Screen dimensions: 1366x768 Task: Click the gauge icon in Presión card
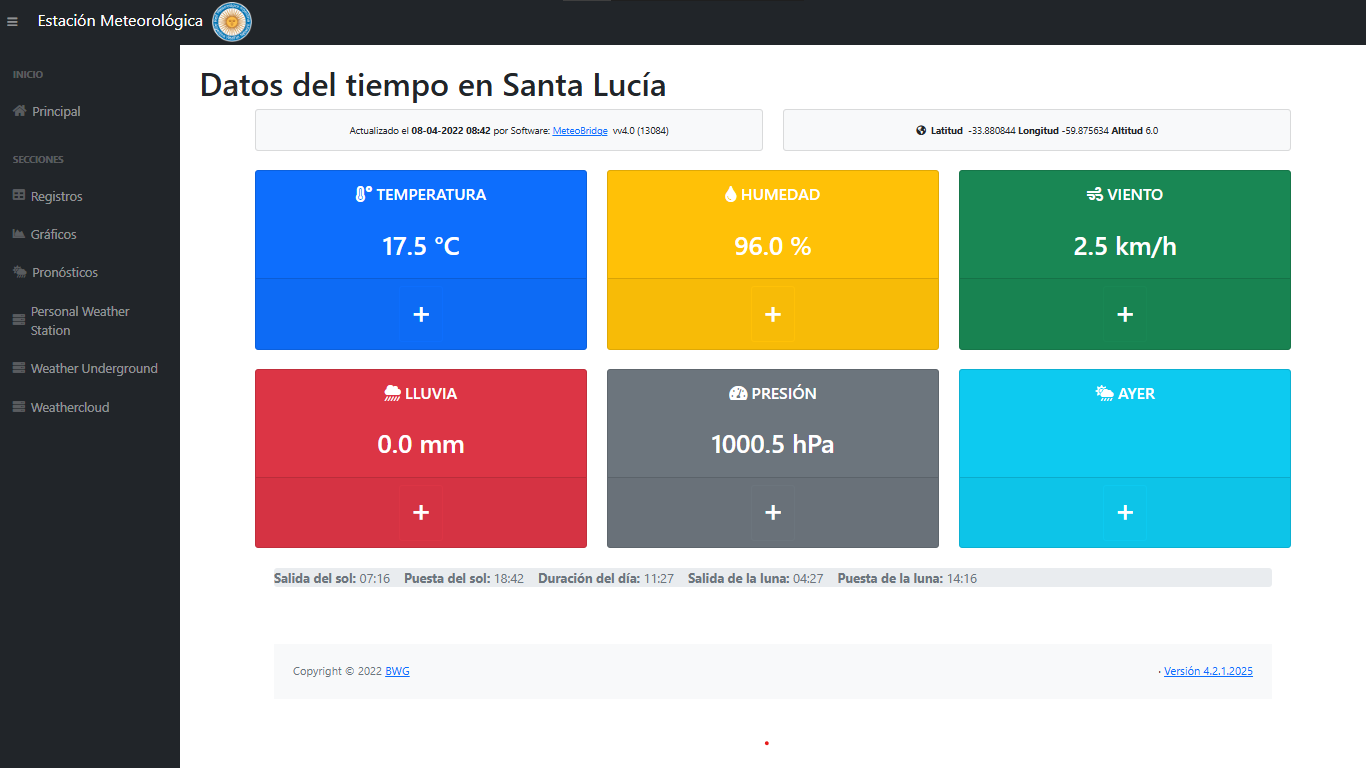(x=738, y=393)
